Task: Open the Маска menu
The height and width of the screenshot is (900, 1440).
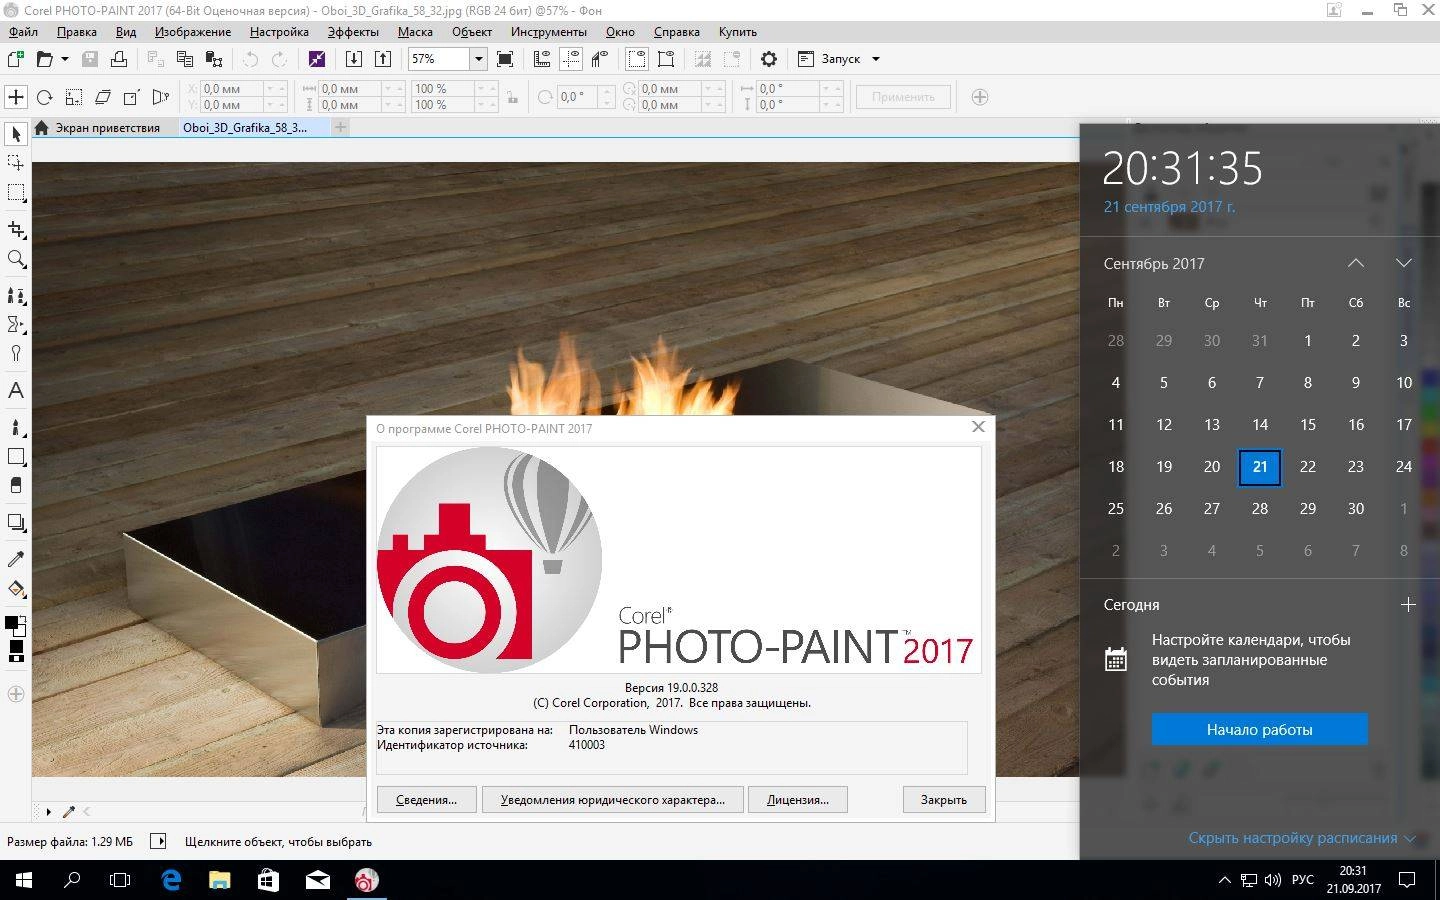Action: (415, 31)
